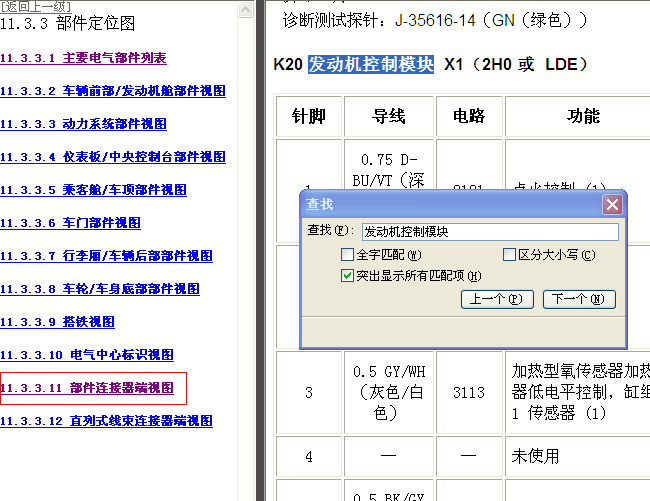Enable 区分大小写 checkbox
Screen dimensions: 650x501
point(509,254)
